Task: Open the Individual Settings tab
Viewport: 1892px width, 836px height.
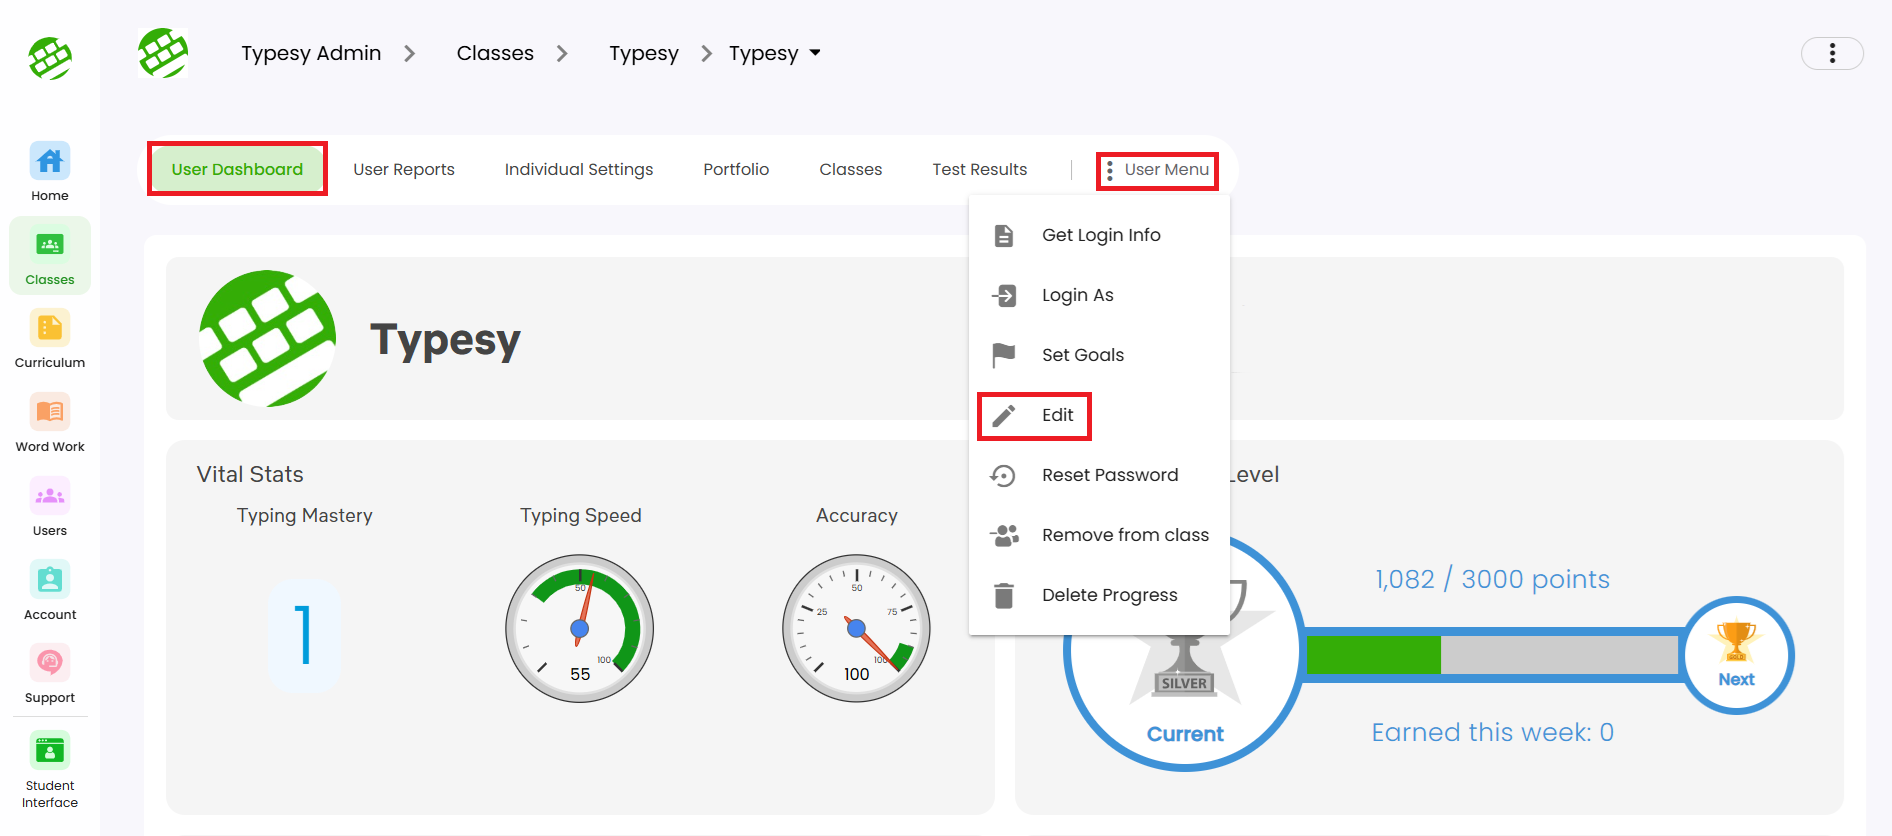Action: pos(579,170)
